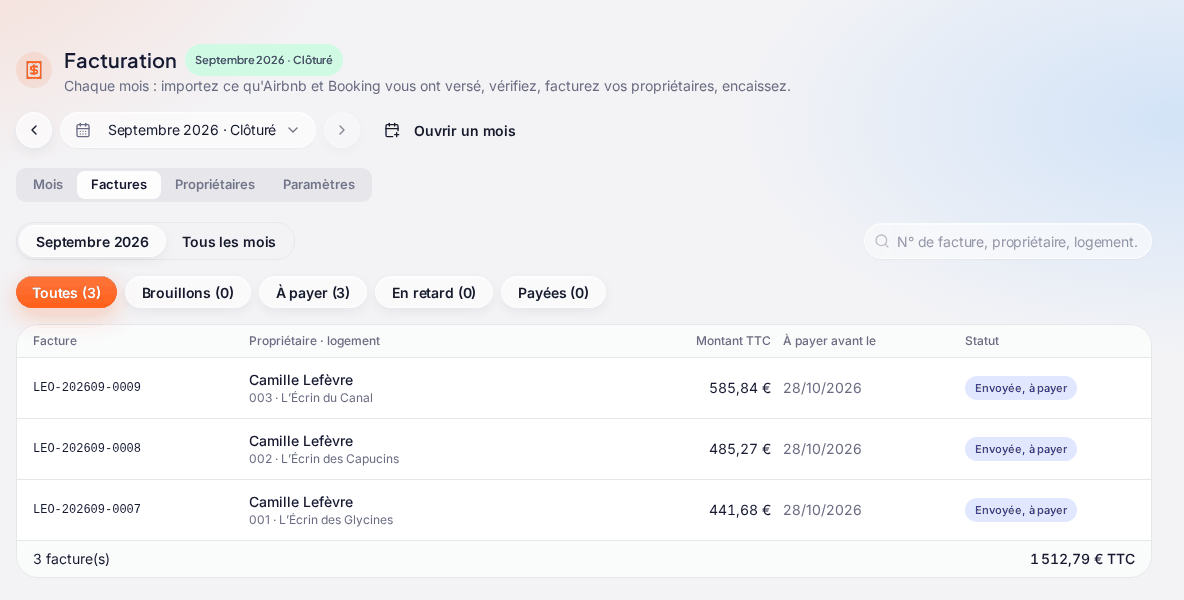Focus the invoice search field

pos(1008,242)
